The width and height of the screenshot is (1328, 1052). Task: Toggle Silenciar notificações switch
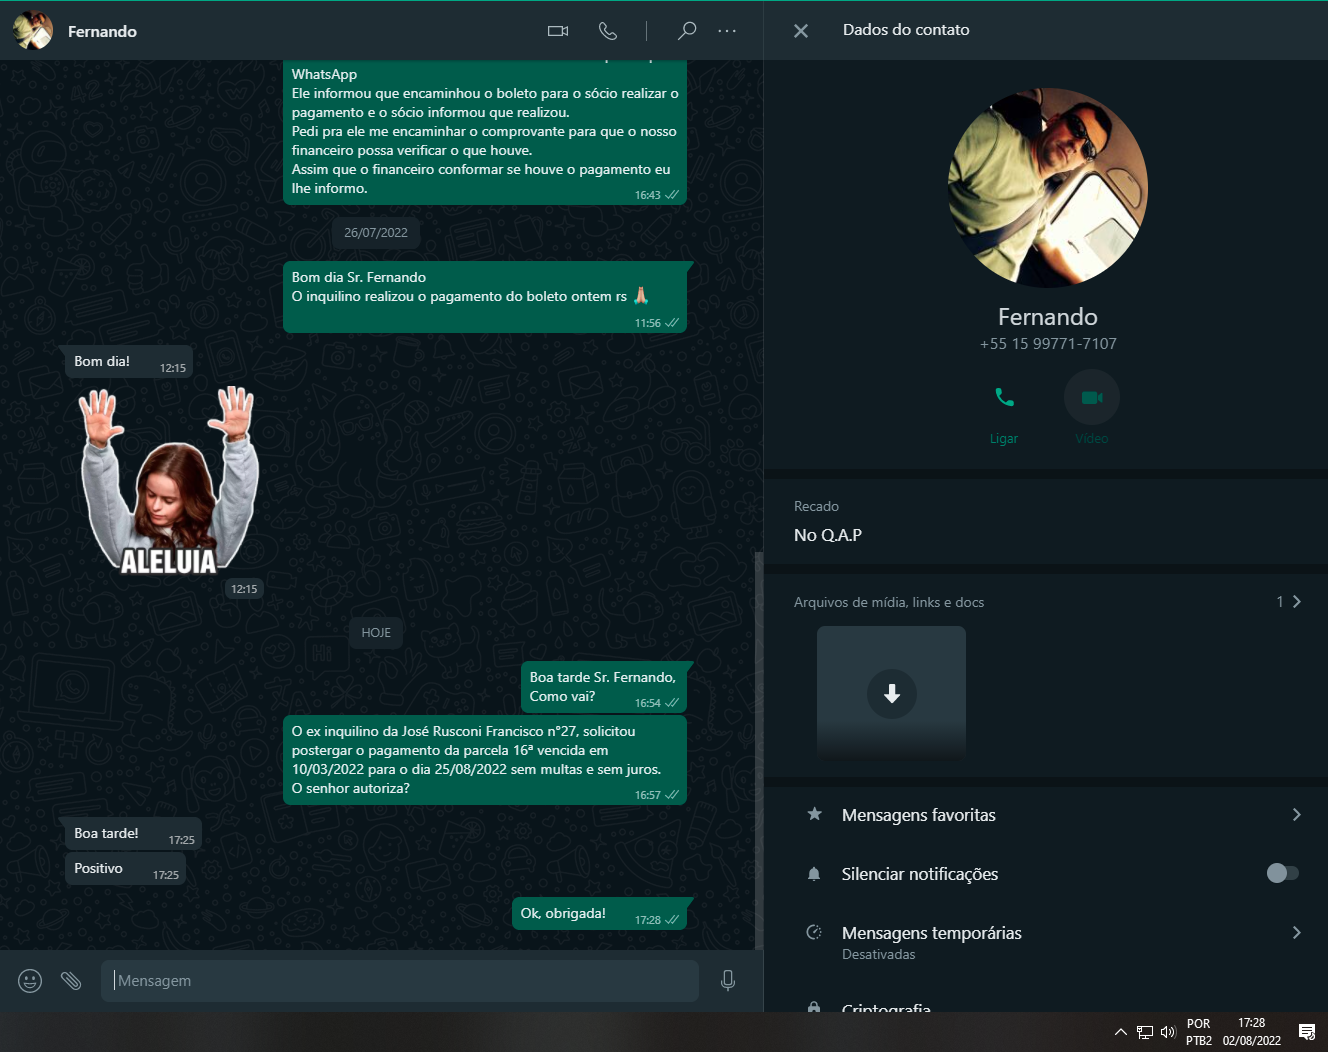click(1282, 874)
